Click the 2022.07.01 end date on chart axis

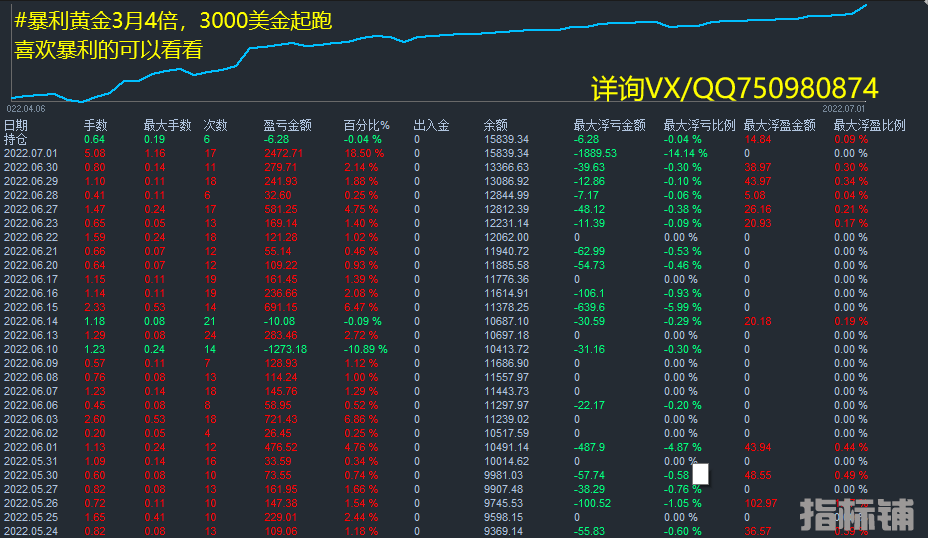pos(843,106)
